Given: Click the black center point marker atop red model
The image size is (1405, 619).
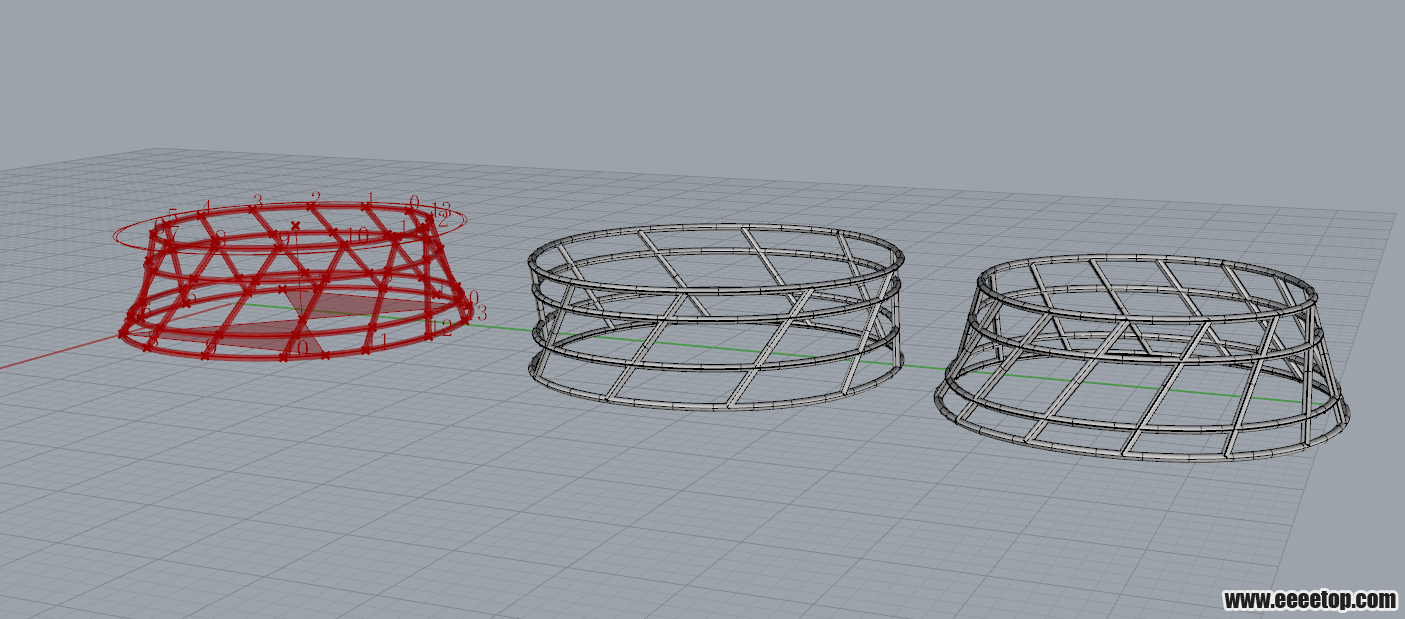Looking at the screenshot, I should pyautogui.click(x=295, y=225).
